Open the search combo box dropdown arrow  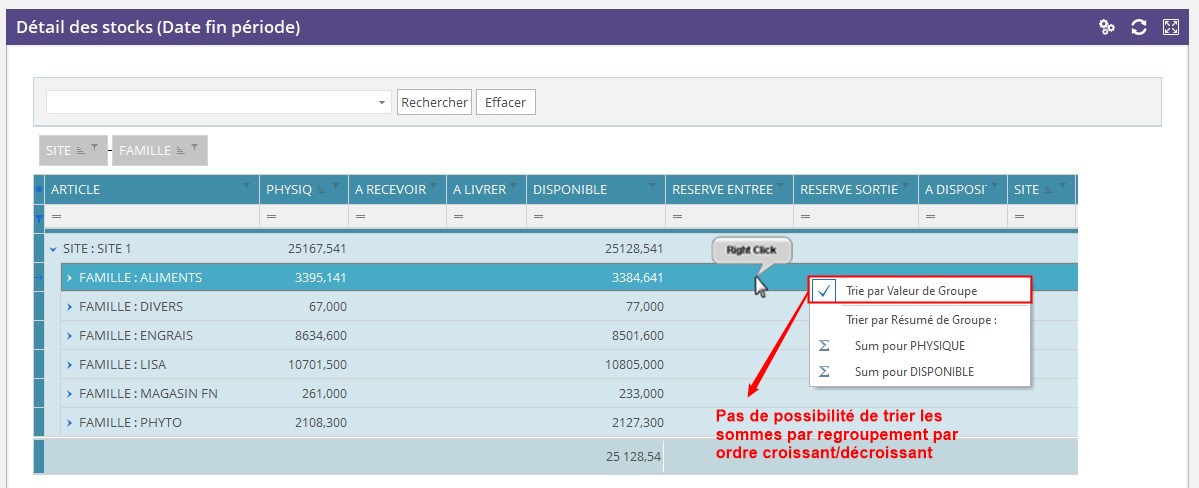382,102
